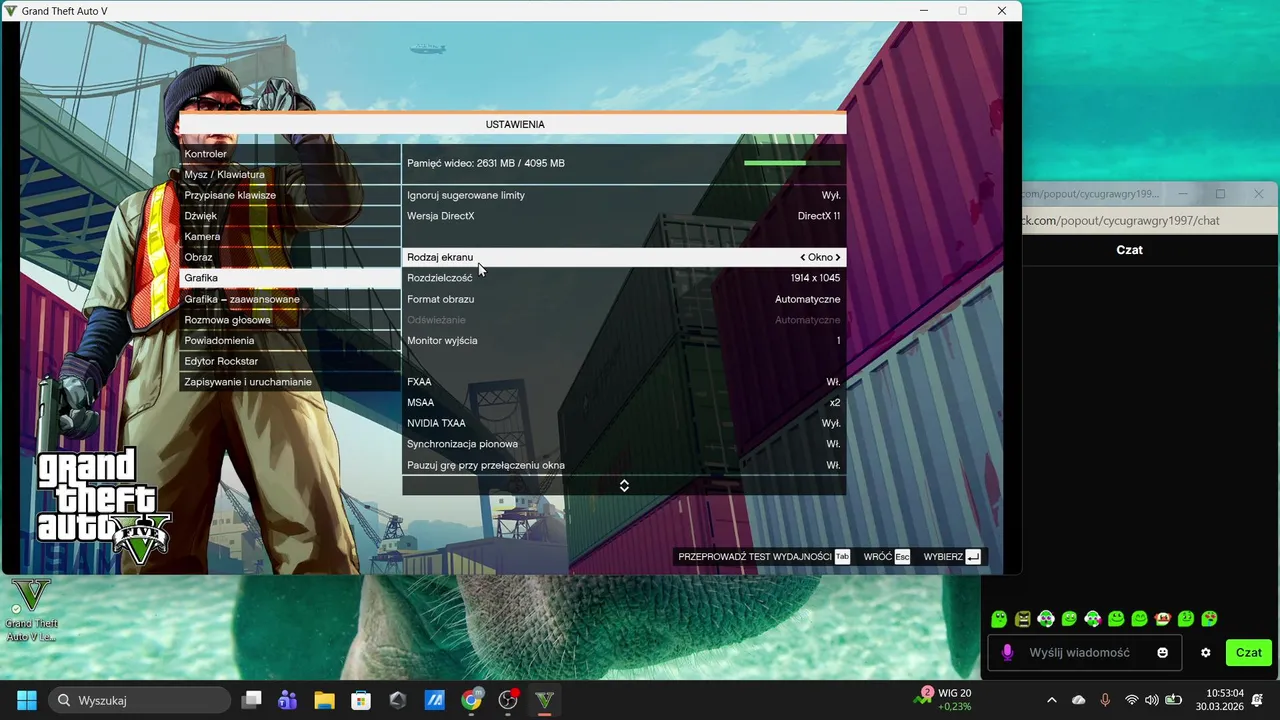Click the right arrow on Rodzaj ekranu
Viewport: 1280px width, 720px height.
click(838, 257)
